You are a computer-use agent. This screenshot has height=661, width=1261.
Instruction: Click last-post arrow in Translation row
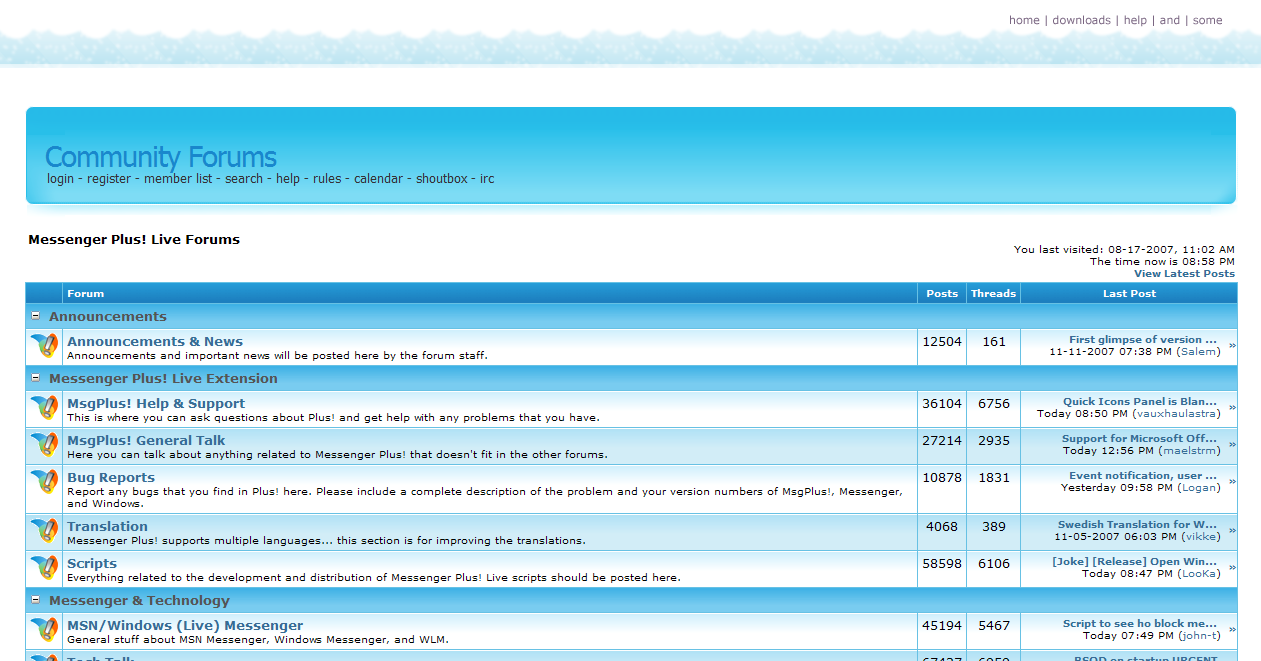tap(1232, 531)
